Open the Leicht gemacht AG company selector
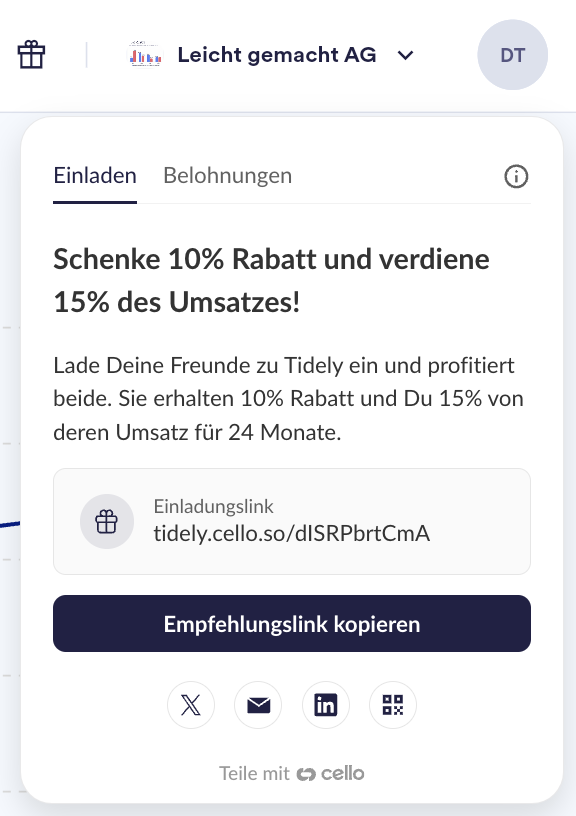This screenshot has width=576, height=816. tap(271, 55)
